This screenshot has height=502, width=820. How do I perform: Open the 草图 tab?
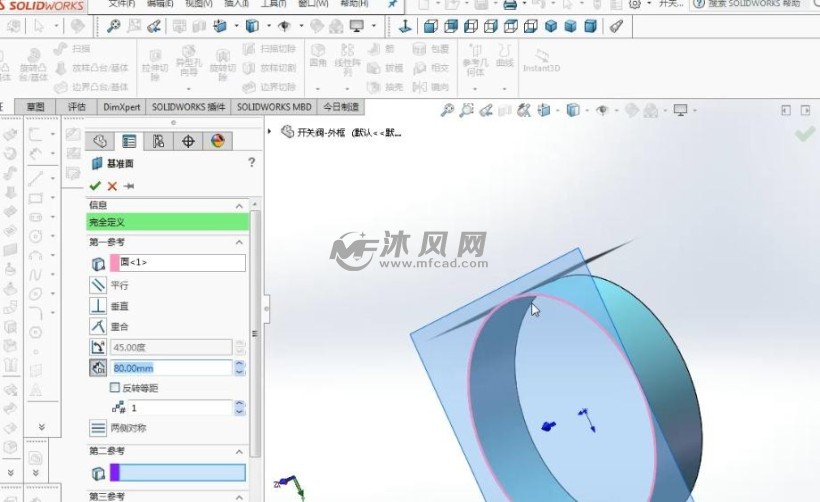35,107
